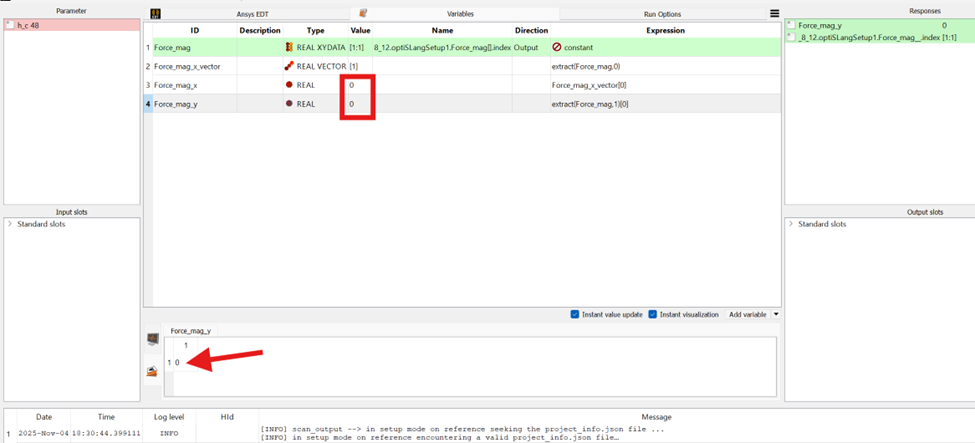Select the Force_mag_y response entry
Image resolution: width=975 pixels, height=443 pixels.
879,26
